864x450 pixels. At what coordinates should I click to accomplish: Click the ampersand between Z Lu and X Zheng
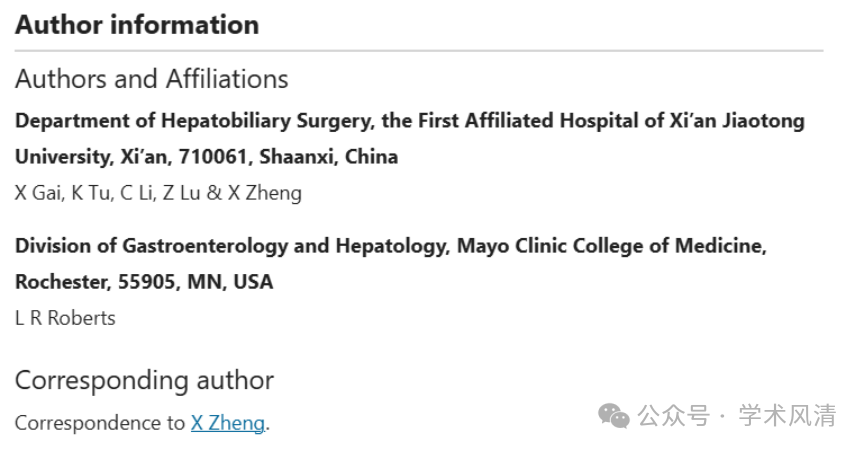point(214,193)
